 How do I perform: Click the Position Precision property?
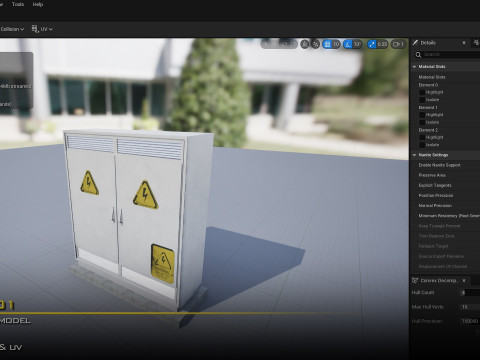point(436,195)
